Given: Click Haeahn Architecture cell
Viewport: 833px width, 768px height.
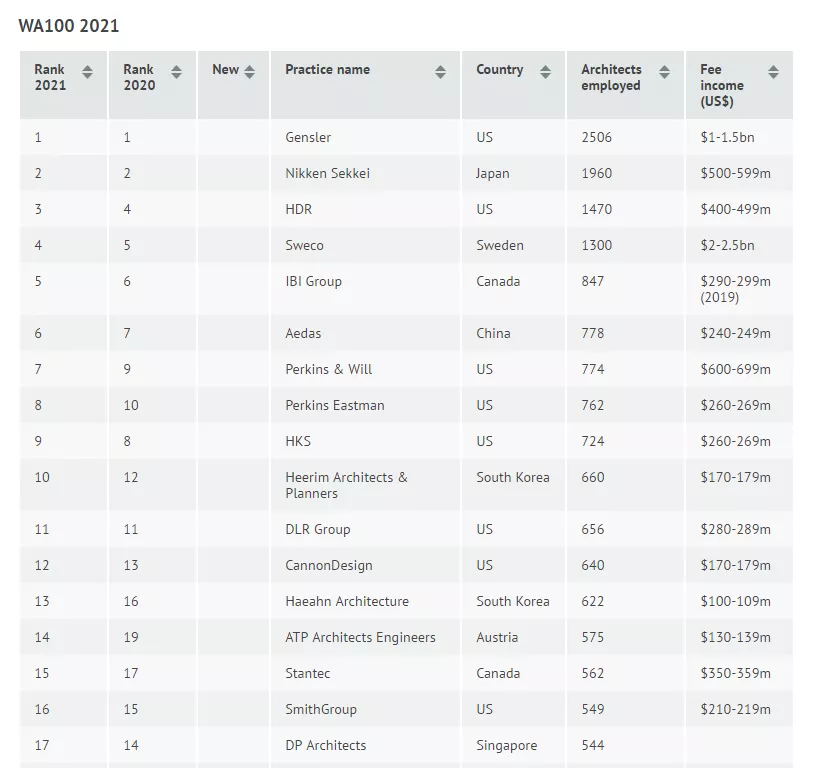Looking at the screenshot, I should [366, 601].
